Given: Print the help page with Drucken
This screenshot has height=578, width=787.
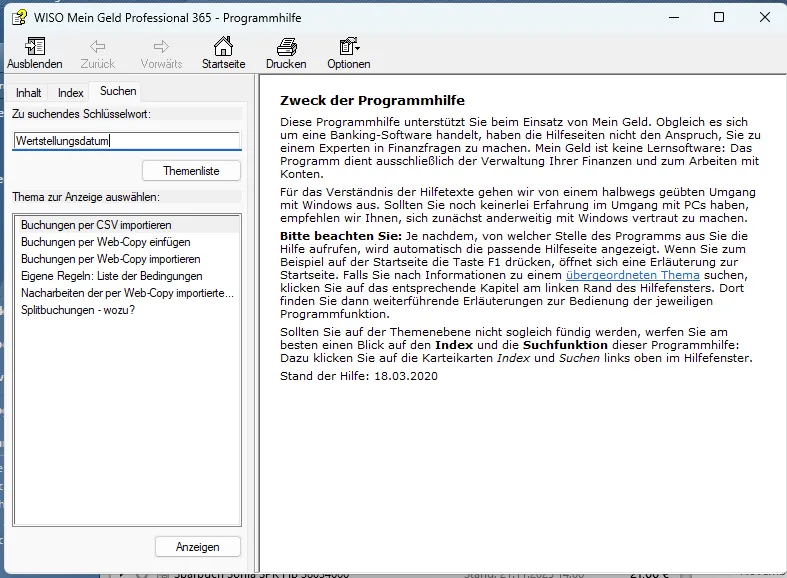Looking at the screenshot, I should 286,47.
